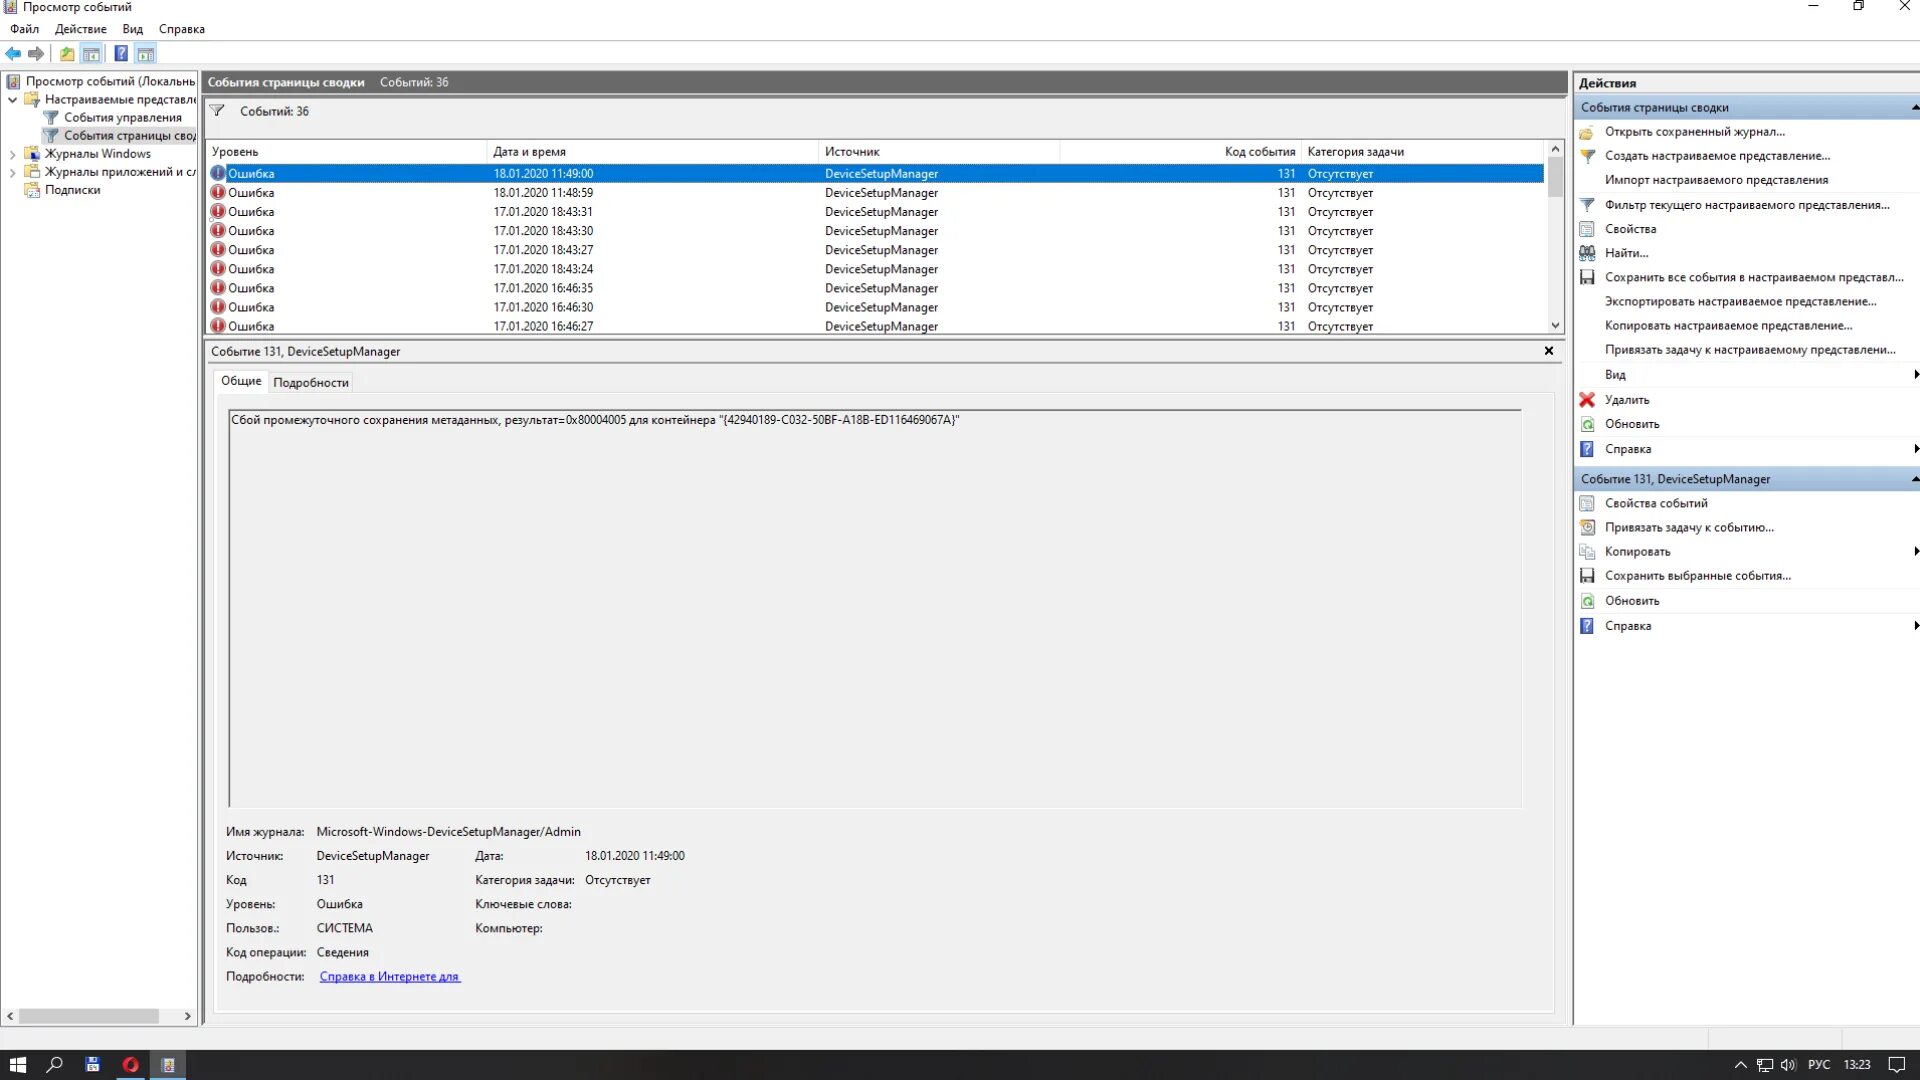The height and width of the screenshot is (1080, 1920).
Task: Expand Журналы Windows tree node
Action: (x=12, y=154)
